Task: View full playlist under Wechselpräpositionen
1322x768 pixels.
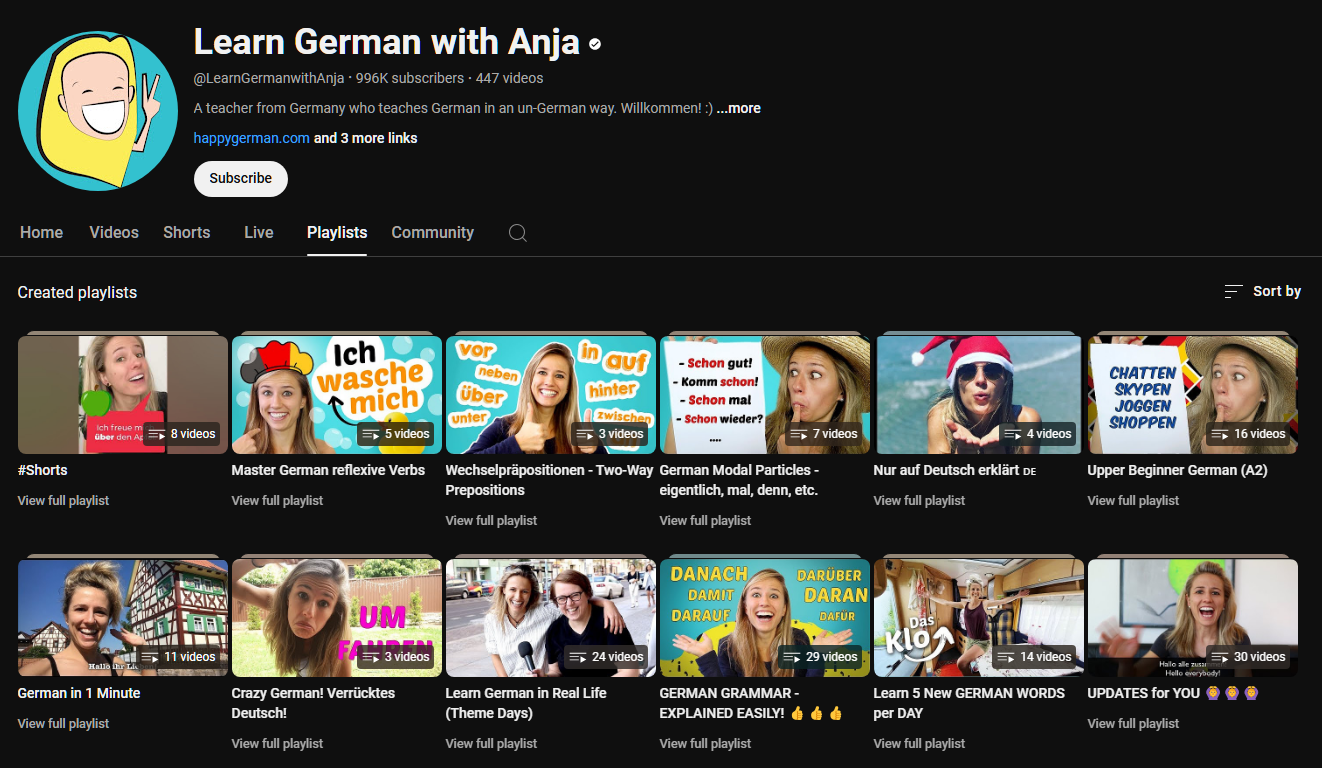Action: point(491,520)
